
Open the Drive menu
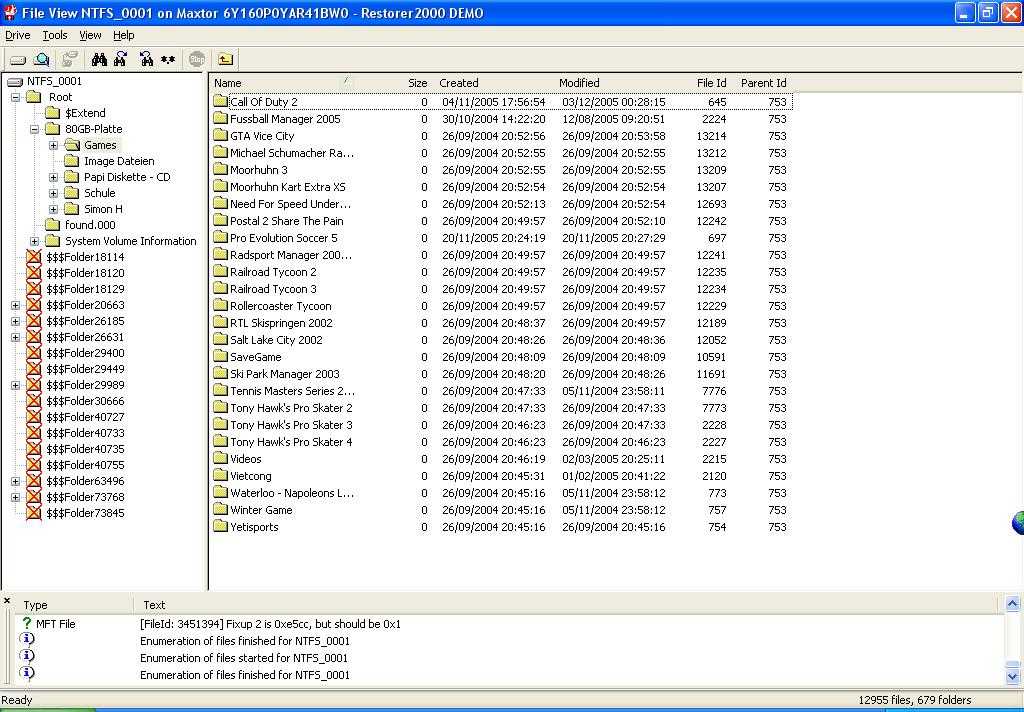coord(18,35)
